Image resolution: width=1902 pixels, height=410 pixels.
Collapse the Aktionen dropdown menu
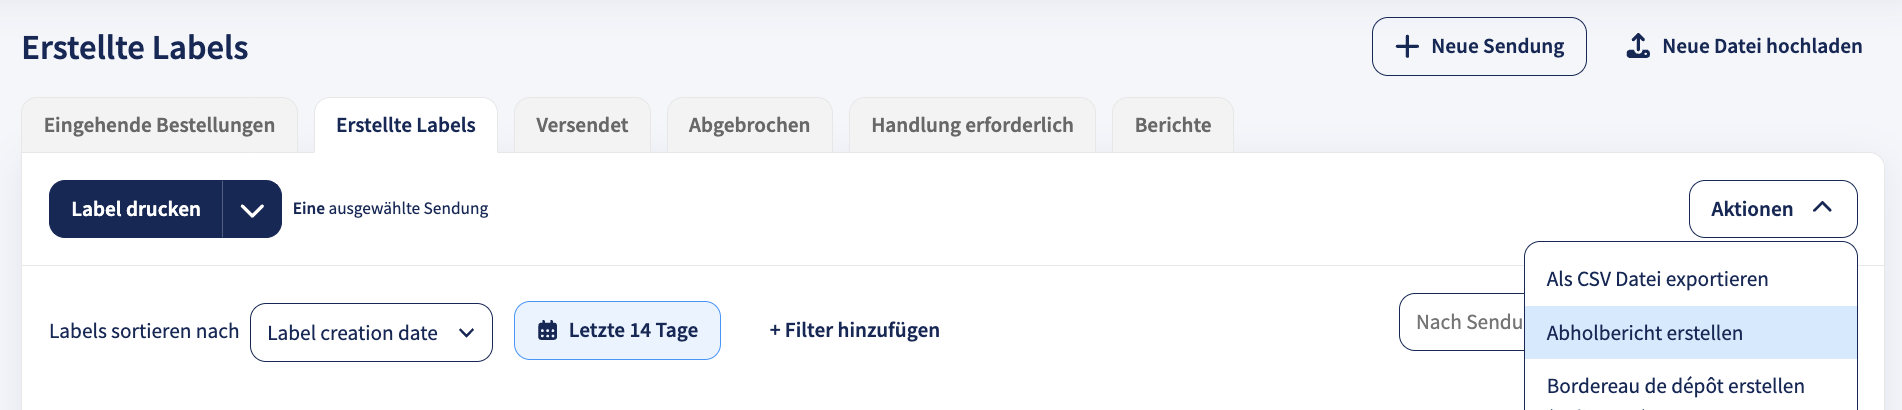pyautogui.click(x=1772, y=209)
